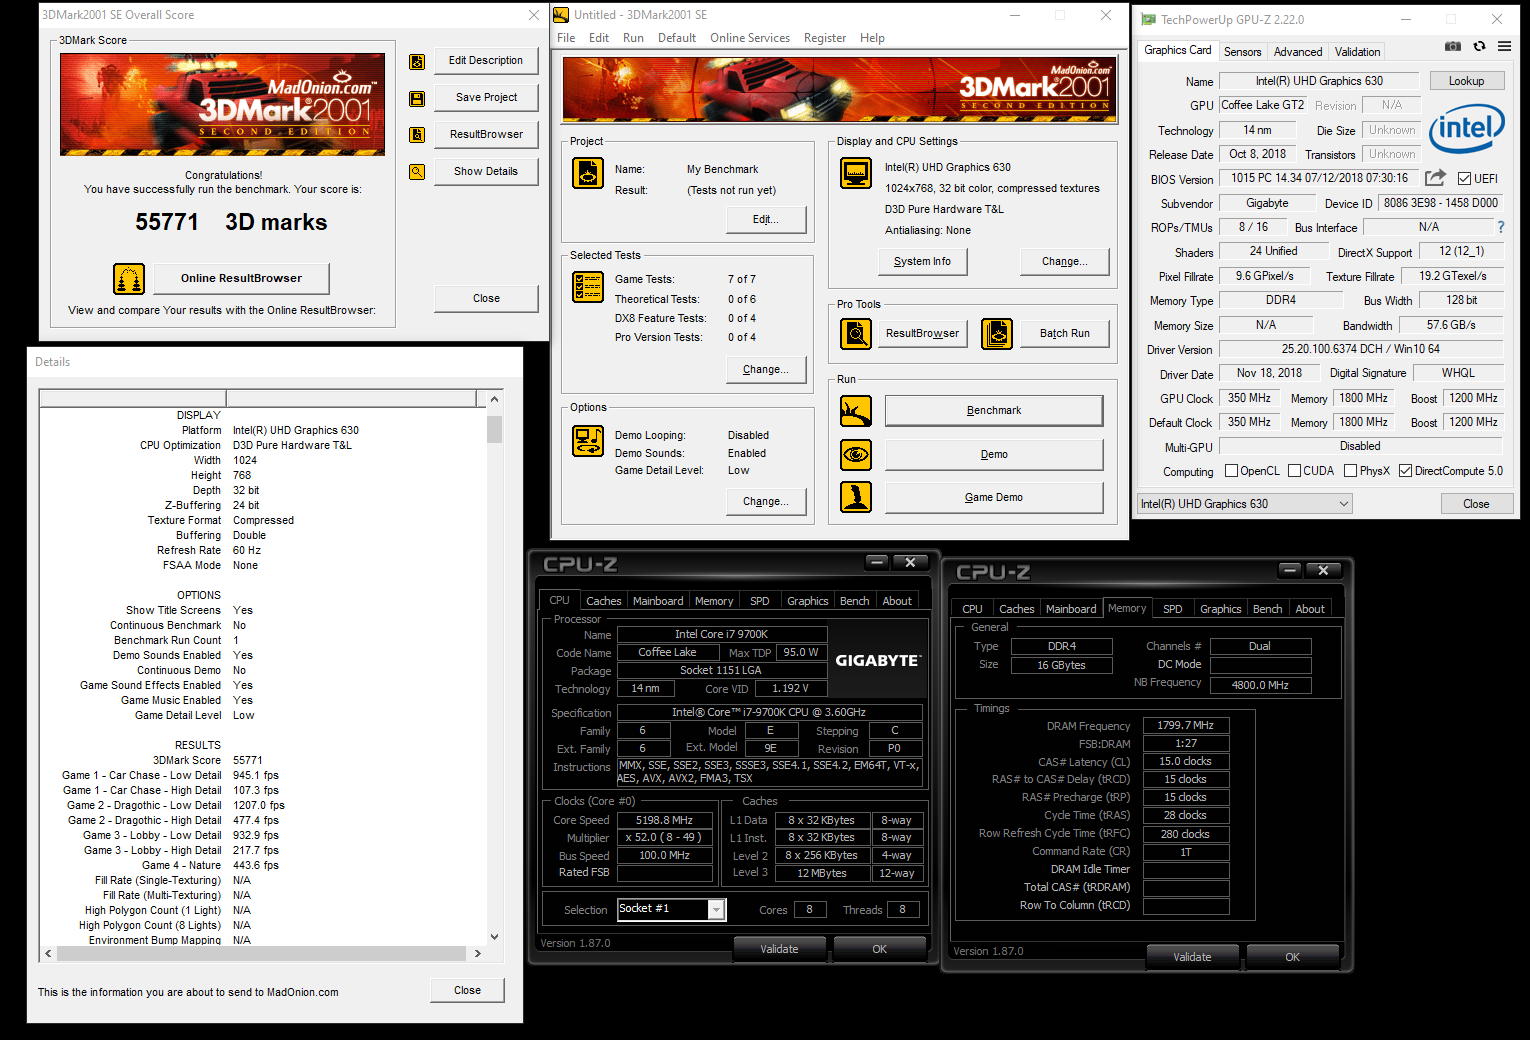The image size is (1530, 1040).
Task: Switch to the Advanced tab in GPU-Z
Action: pyautogui.click(x=1298, y=52)
